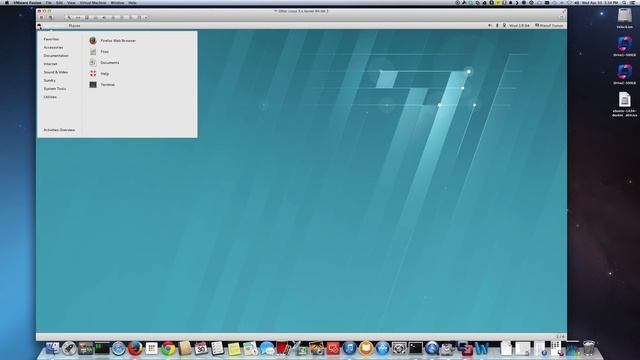Screen dimensions: 640x360
Task: Open VMware settings wrench icon
Action: pos(69,18)
